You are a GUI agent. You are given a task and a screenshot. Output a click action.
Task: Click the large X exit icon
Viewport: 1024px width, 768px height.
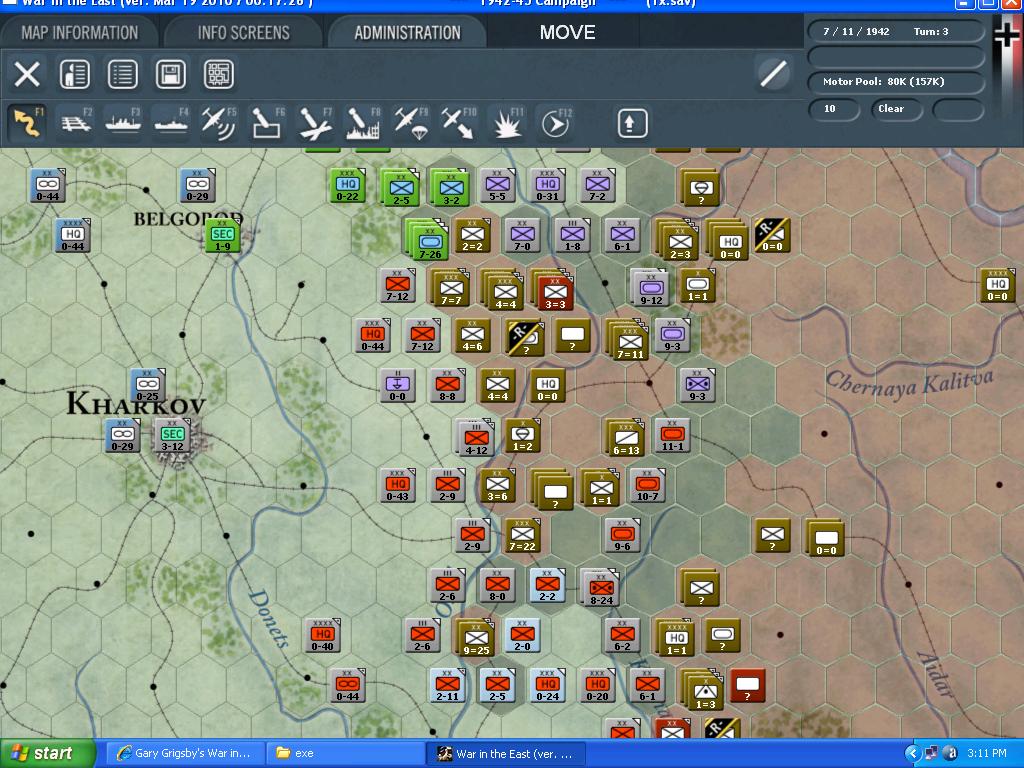pyautogui.click(x=27, y=74)
